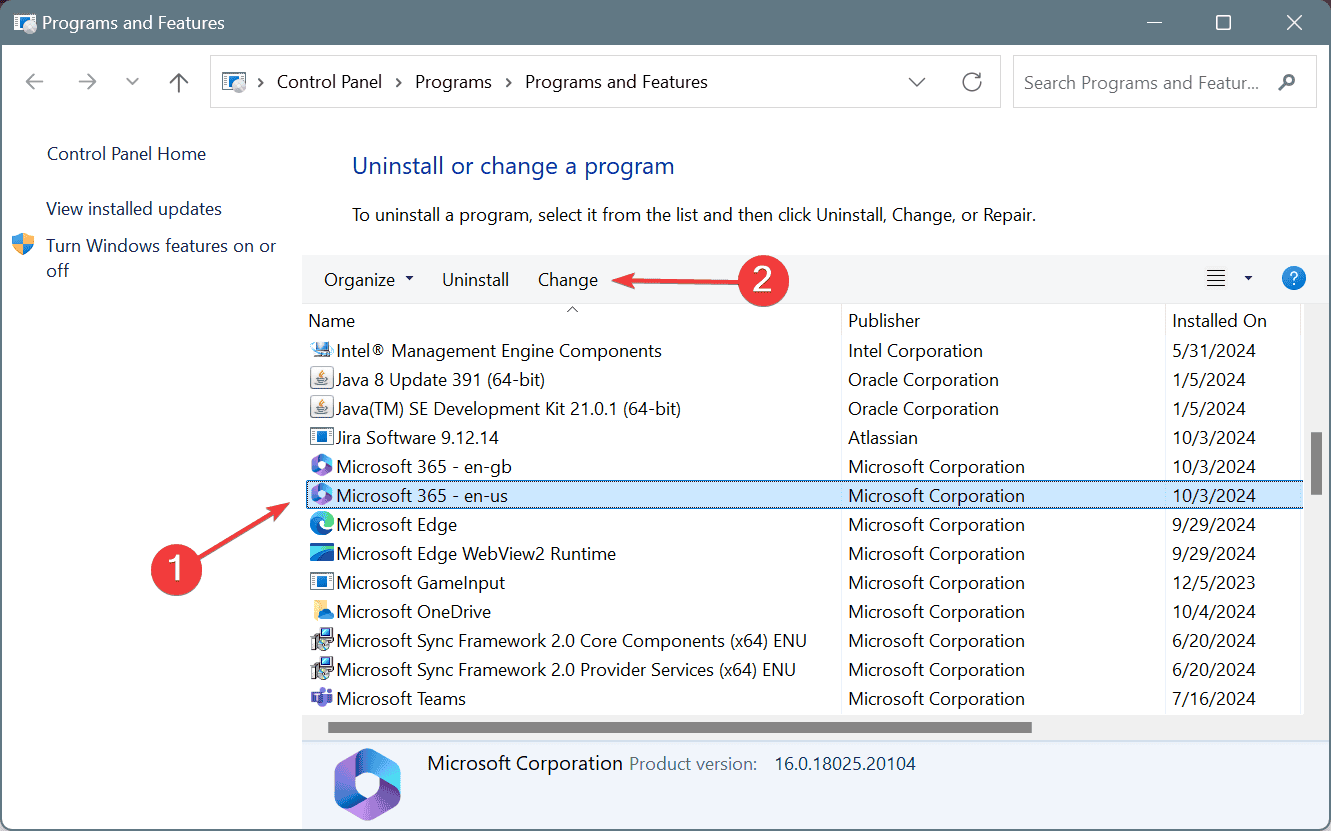Click product version 16.0.18025.20104 text
The height and width of the screenshot is (831, 1331).
point(845,764)
